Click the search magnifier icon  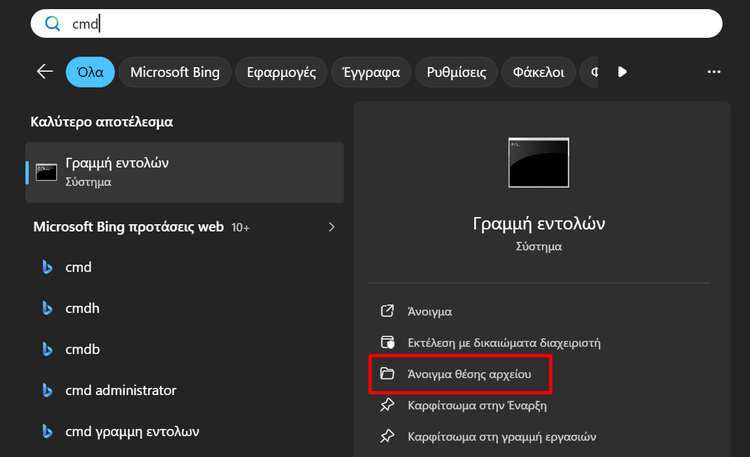tap(52, 24)
